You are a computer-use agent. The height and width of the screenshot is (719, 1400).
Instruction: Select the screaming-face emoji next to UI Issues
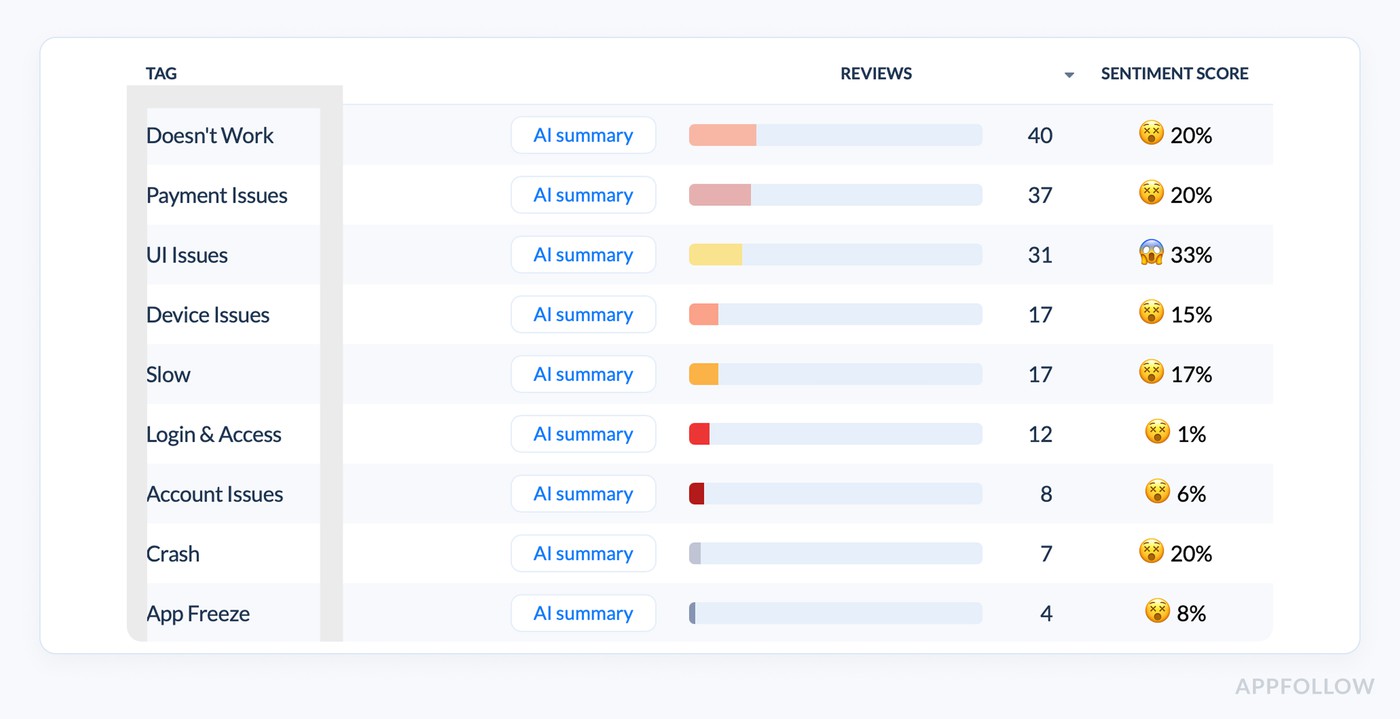click(x=1152, y=254)
